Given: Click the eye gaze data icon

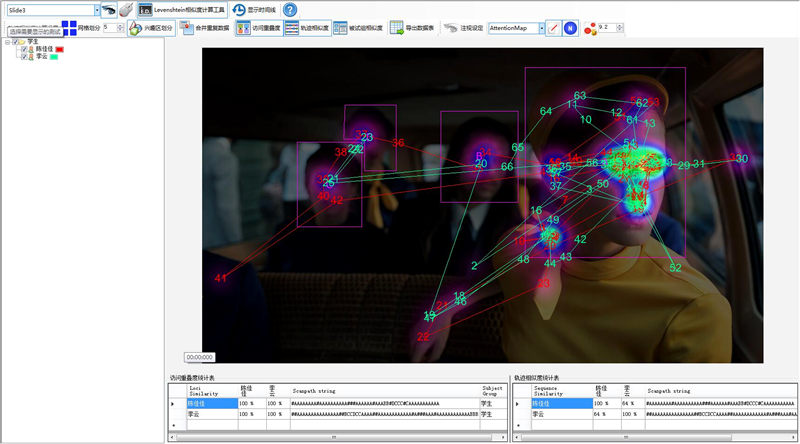Looking at the screenshot, I should tap(109, 10).
